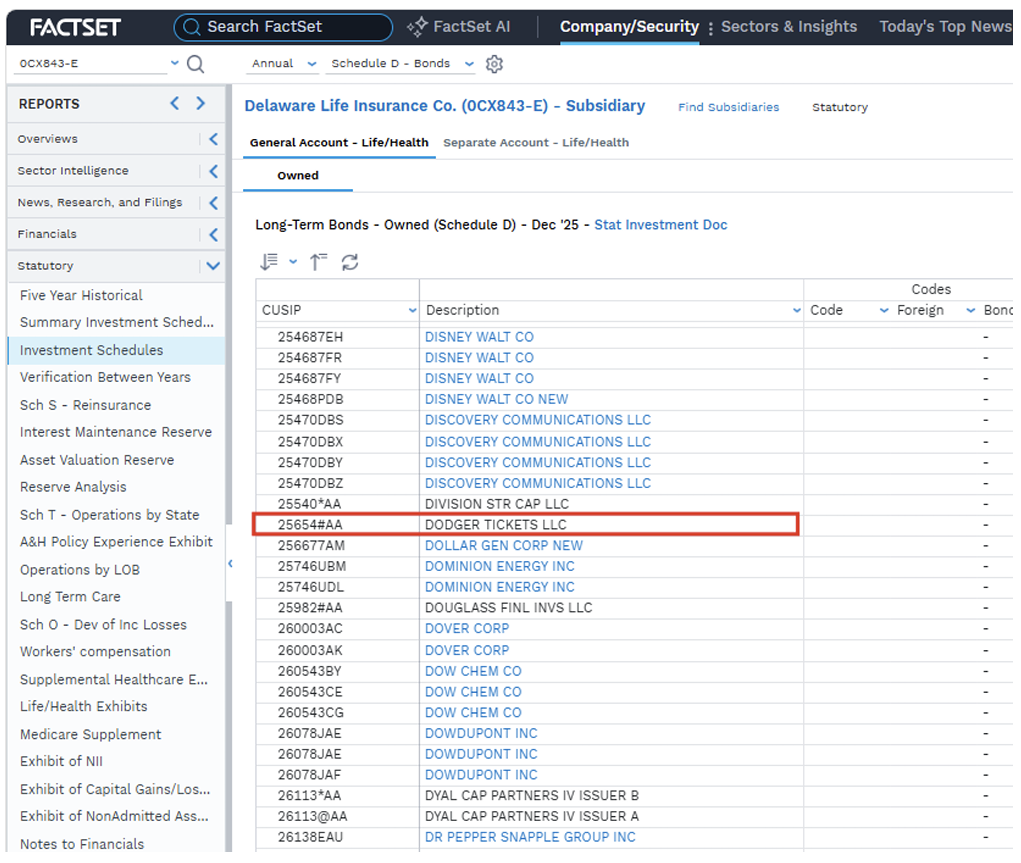Open Asset Valuation Reserve report
The image size is (1021, 863).
[x=96, y=460]
